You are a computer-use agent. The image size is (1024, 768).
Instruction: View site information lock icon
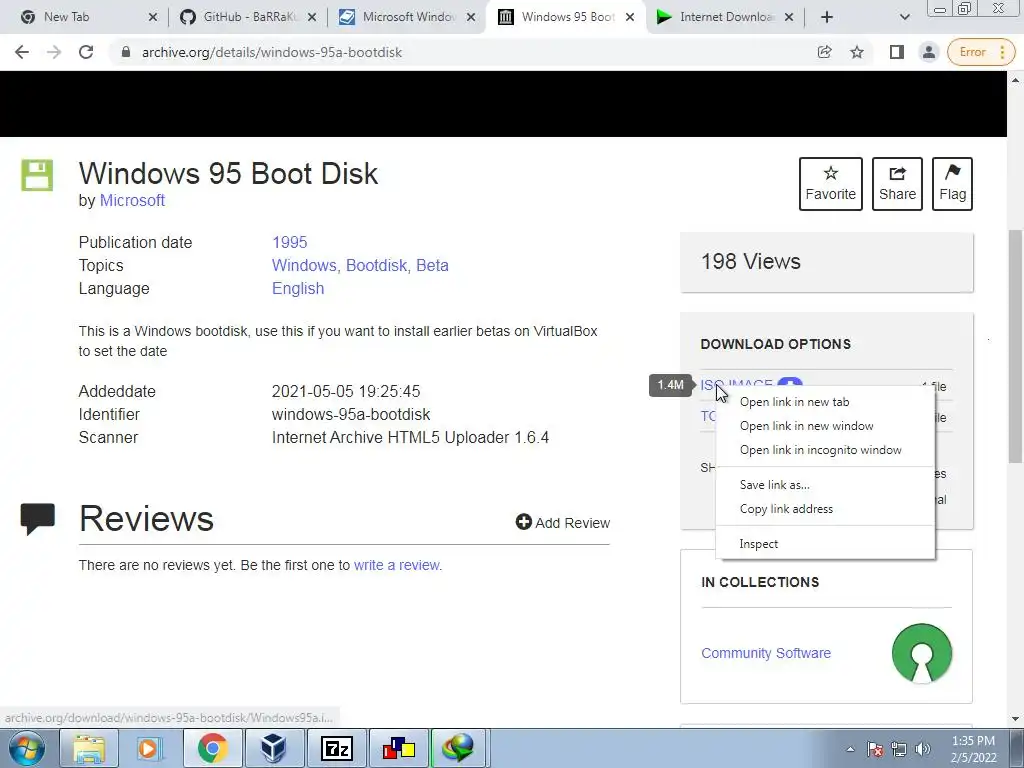coord(126,52)
